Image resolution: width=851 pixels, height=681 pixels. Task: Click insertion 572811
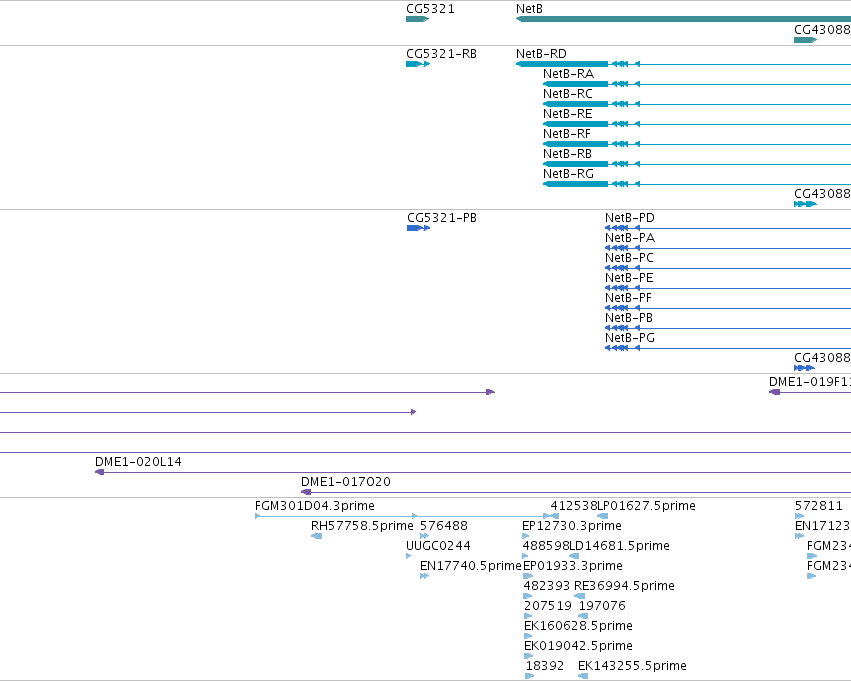pos(799,516)
